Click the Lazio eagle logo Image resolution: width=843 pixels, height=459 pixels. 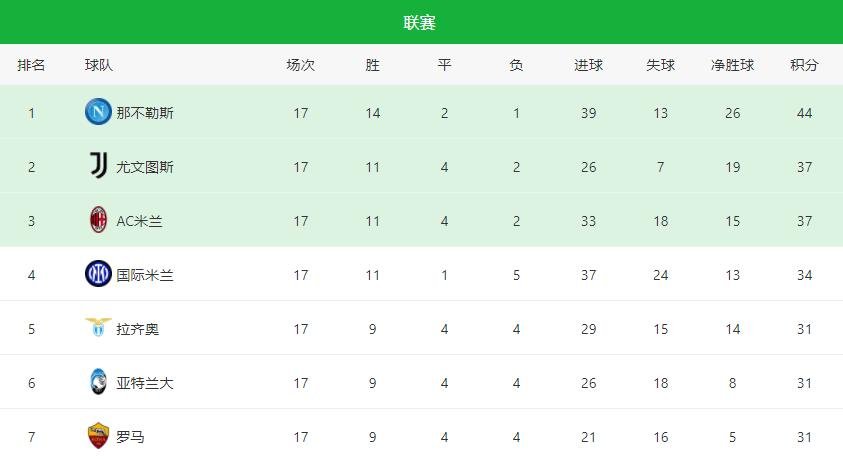pos(98,328)
